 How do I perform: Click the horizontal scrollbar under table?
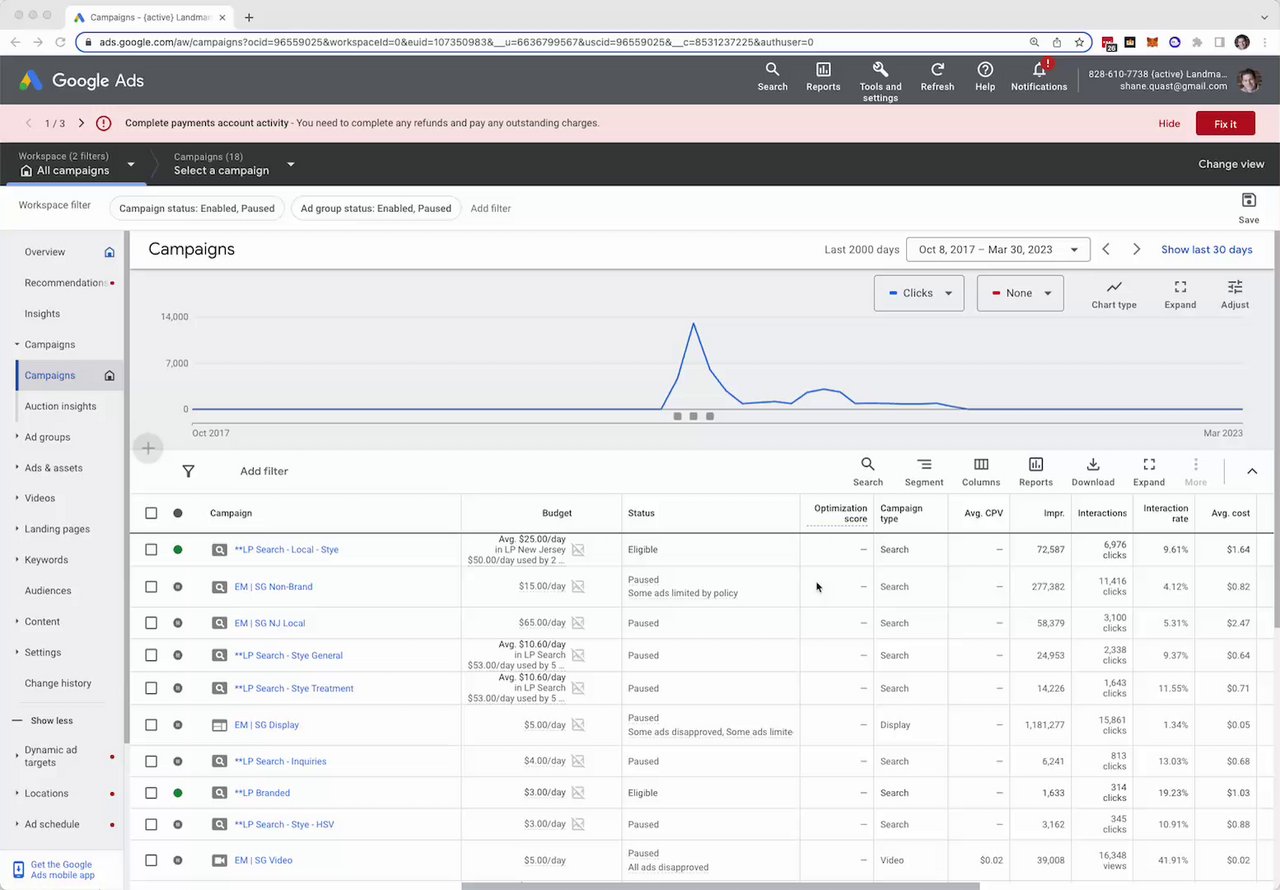point(720,886)
